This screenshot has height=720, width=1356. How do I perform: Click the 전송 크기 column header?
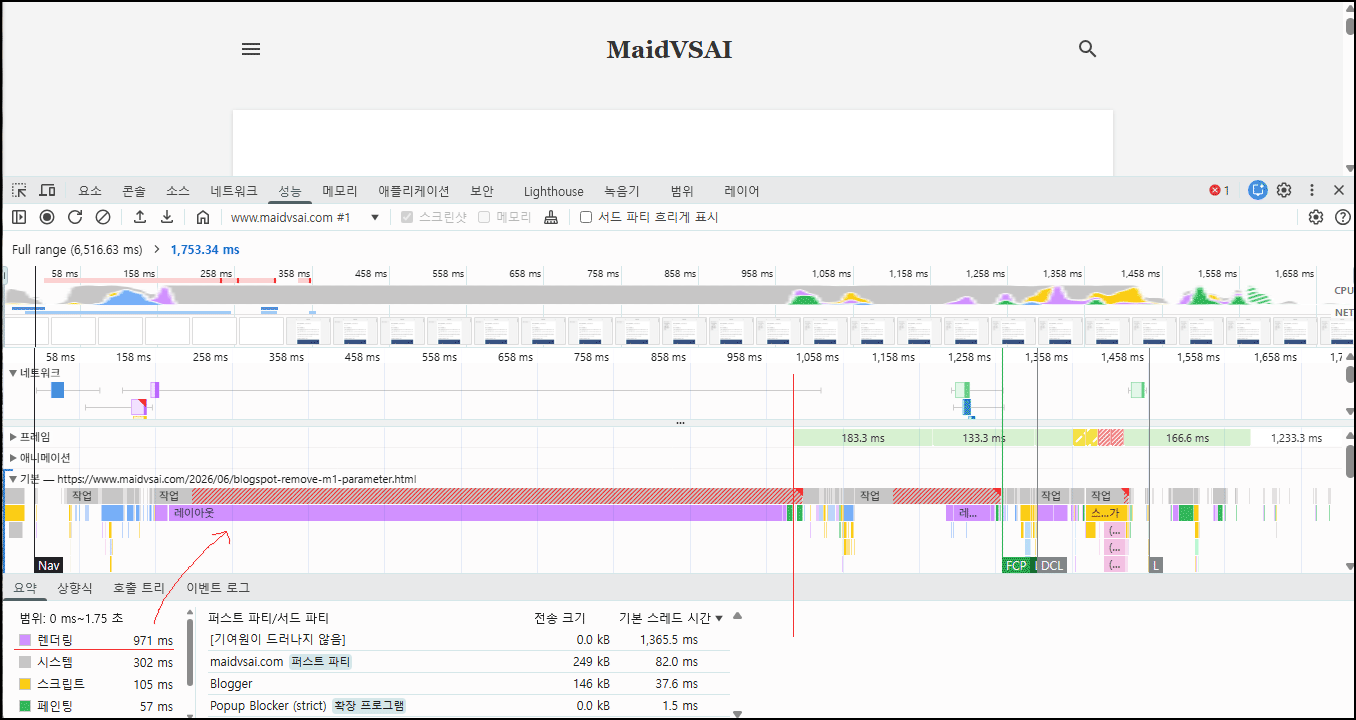559,618
